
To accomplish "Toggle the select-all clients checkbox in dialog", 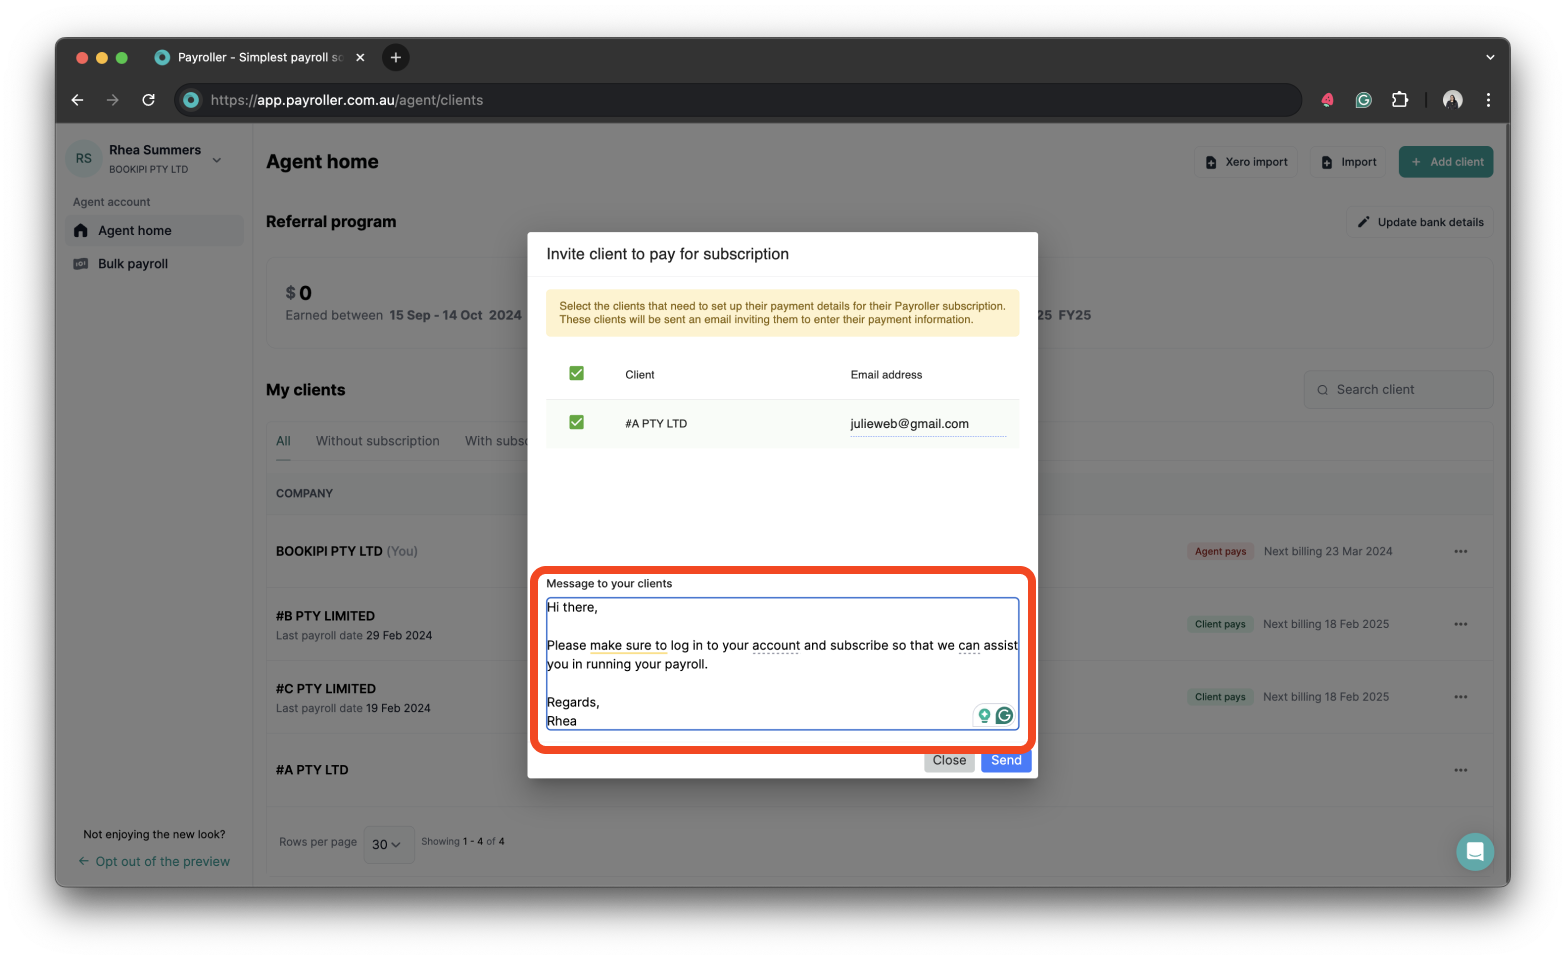I will (x=576, y=373).
